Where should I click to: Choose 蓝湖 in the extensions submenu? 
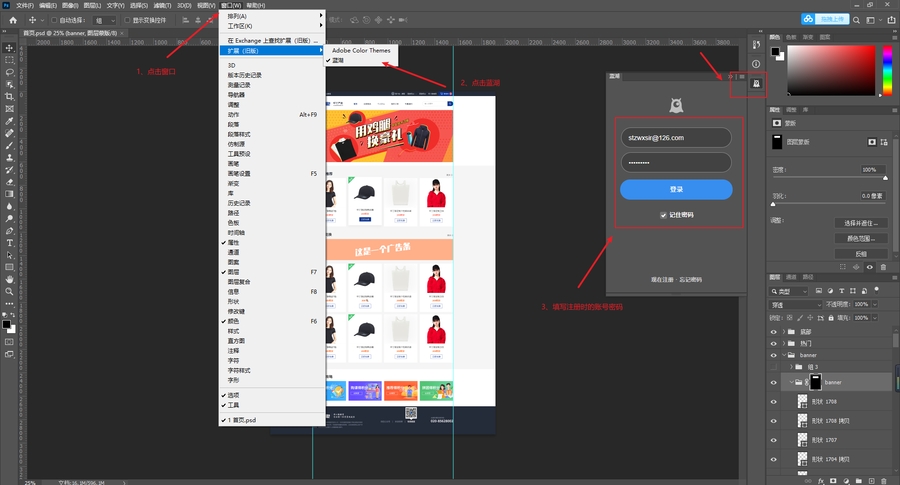click(338, 60)
